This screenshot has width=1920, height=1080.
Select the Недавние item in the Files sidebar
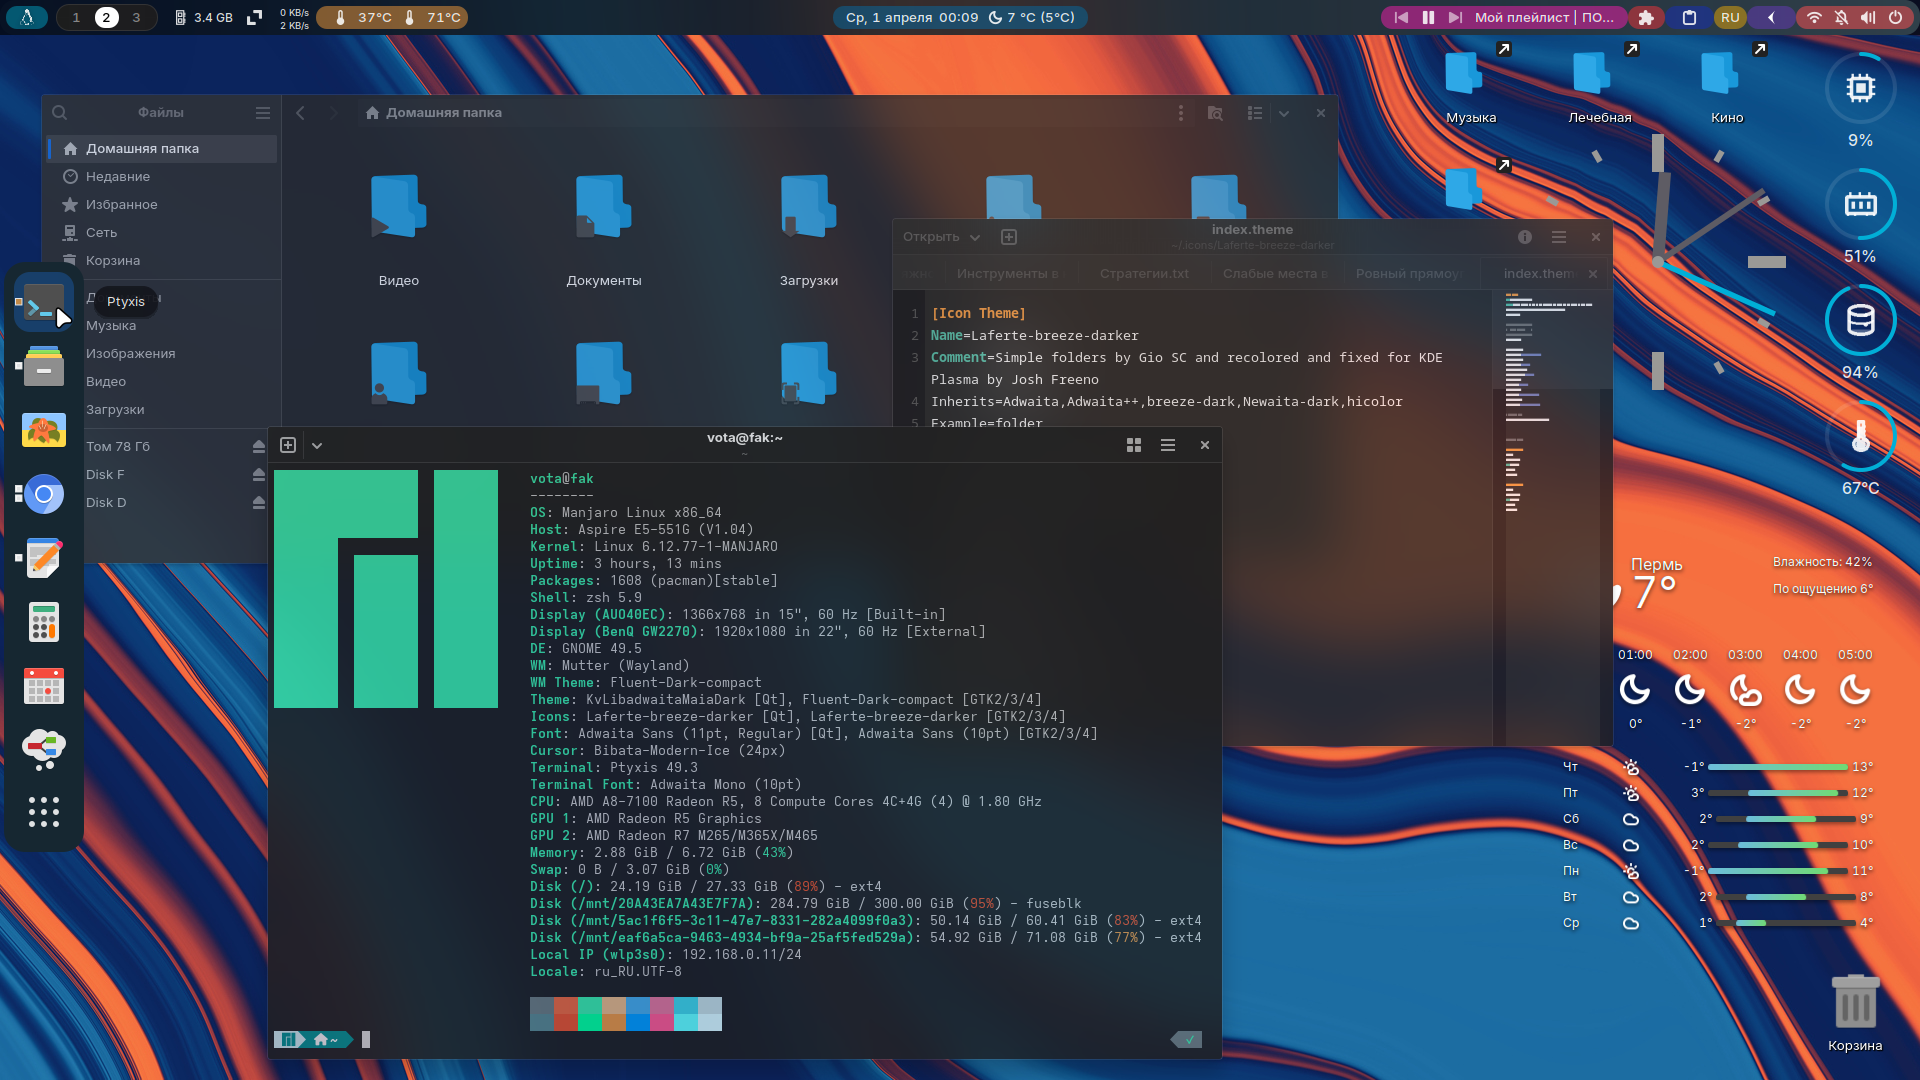118,176
